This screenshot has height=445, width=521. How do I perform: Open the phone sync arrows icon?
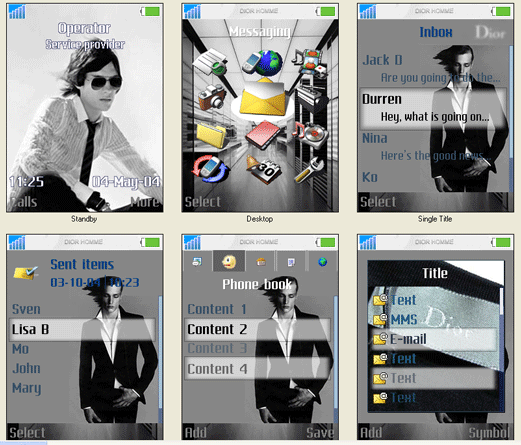[211, 169]
